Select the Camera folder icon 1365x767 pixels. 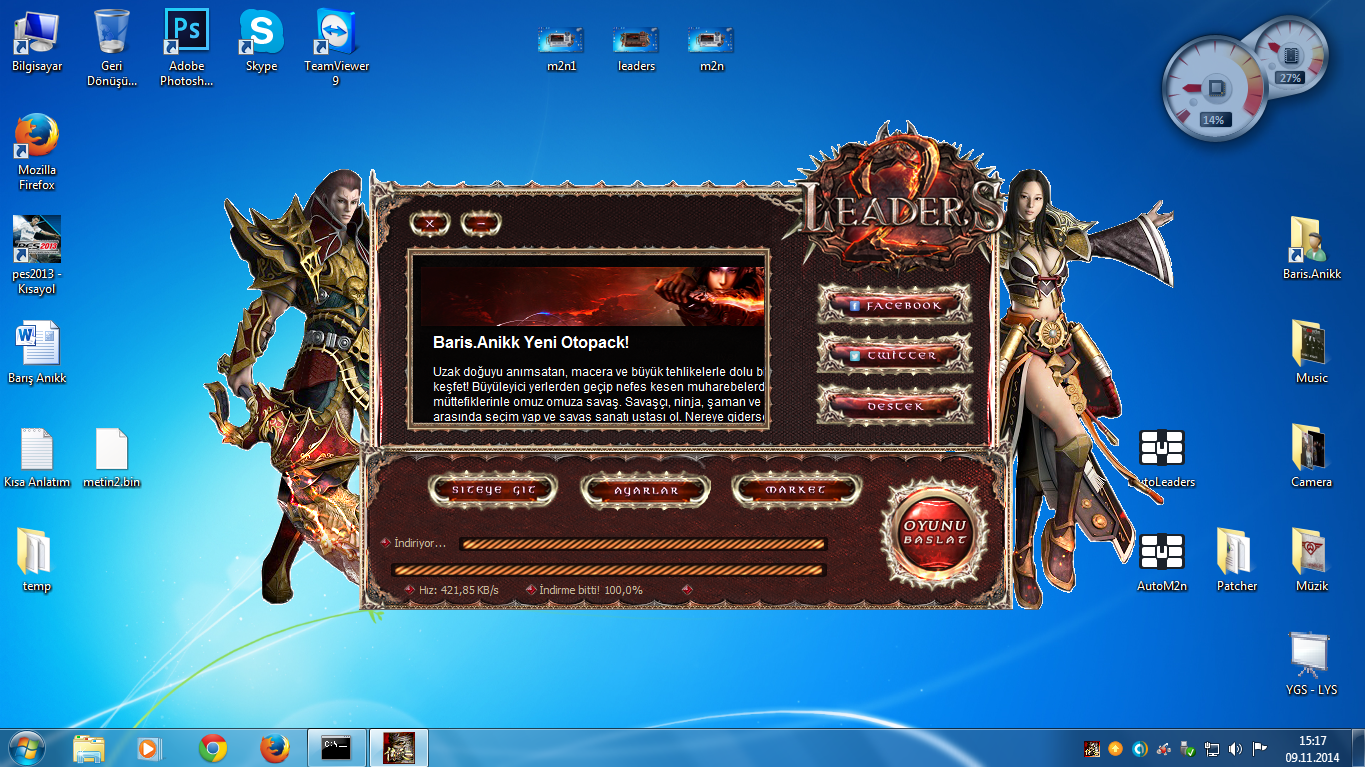pos(1312,456)
